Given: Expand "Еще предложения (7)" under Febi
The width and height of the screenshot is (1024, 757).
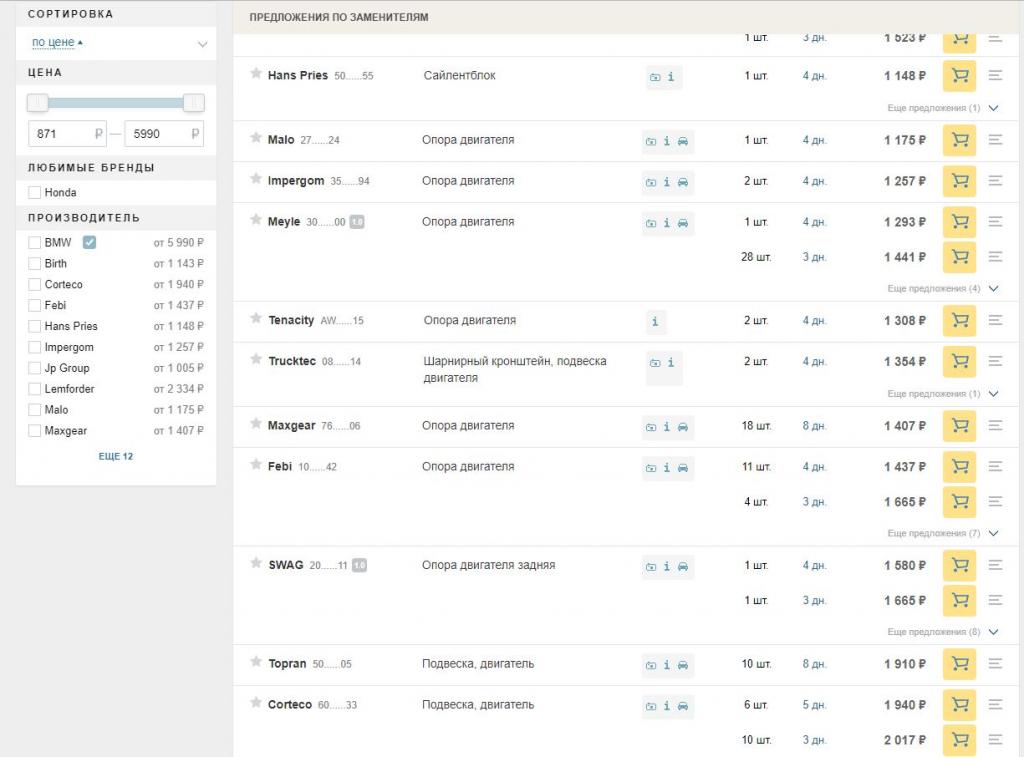Looking at the screenshot, I should click(942, 534).
